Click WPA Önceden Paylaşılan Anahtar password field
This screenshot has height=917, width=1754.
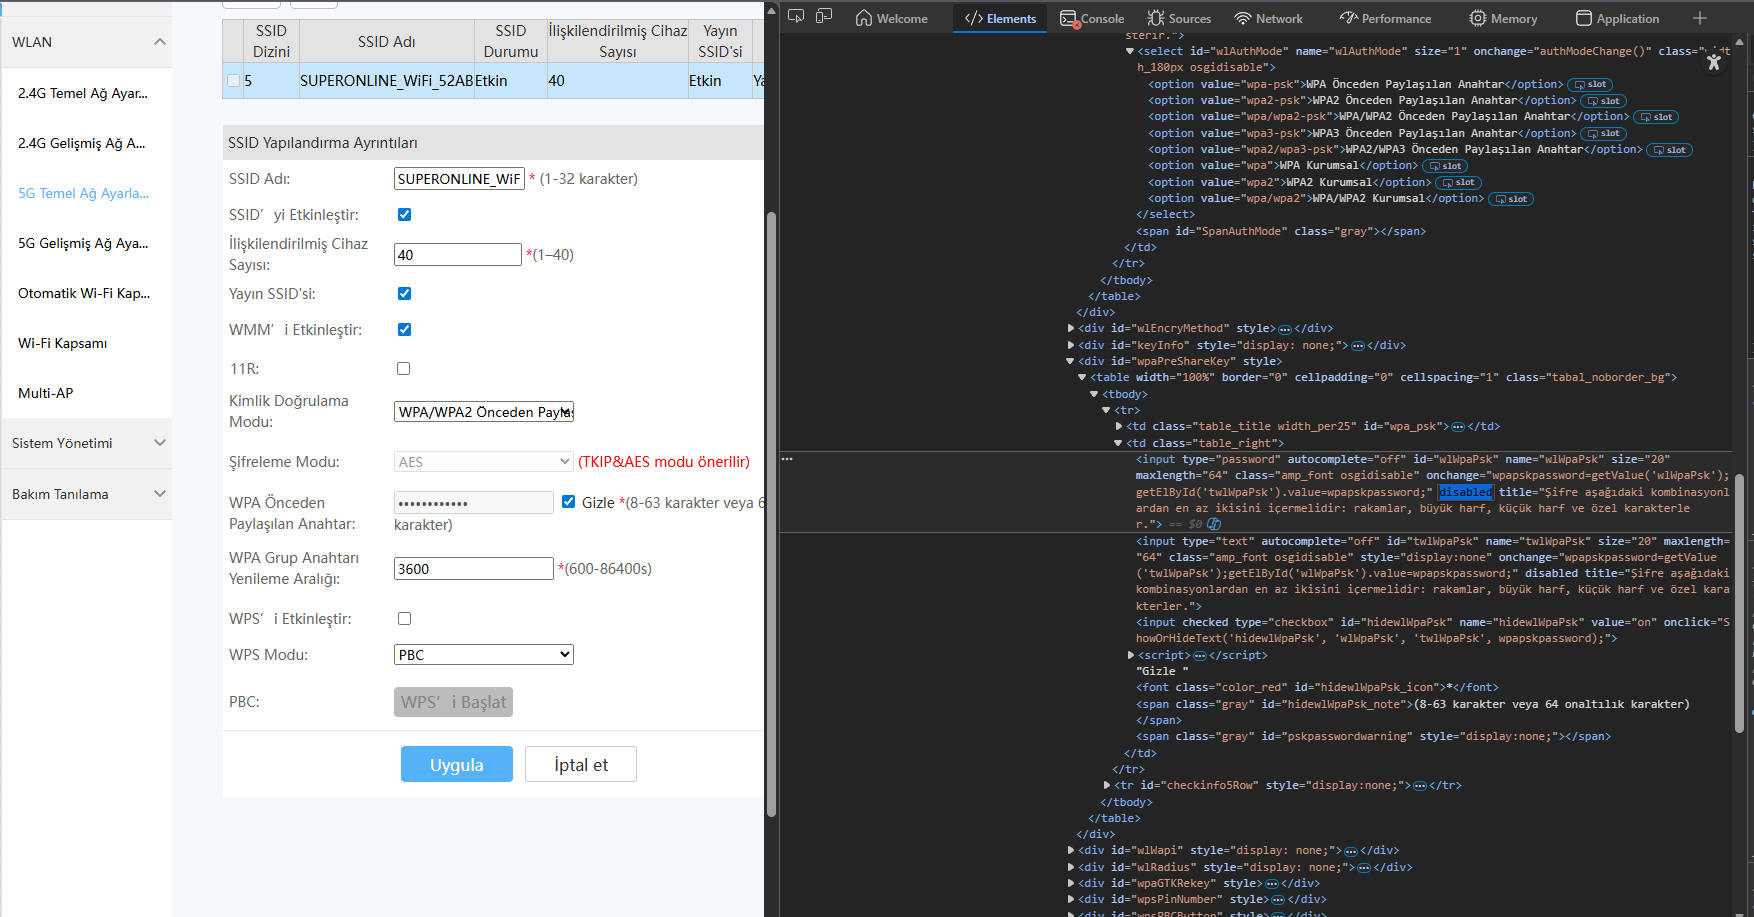tap(474, 502)
